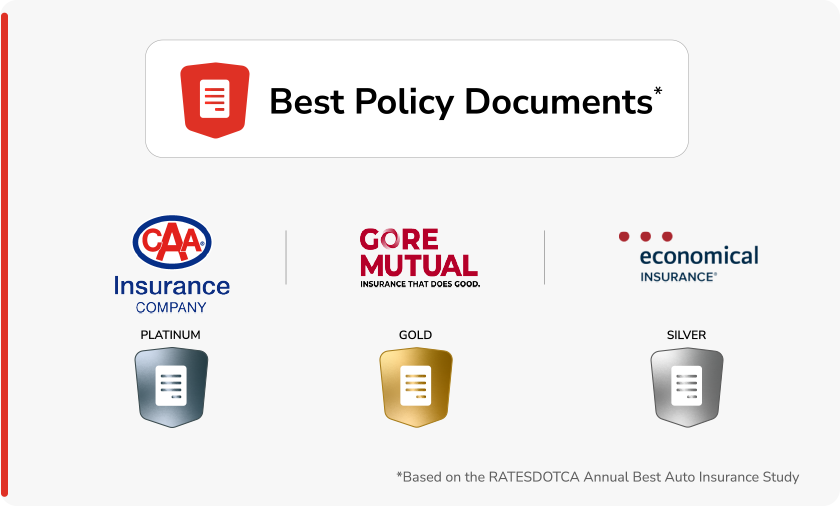The height and width of the screenshot is (506, 840).
Task: Click the gold shield badge
Action: click(x=416, y=387)
